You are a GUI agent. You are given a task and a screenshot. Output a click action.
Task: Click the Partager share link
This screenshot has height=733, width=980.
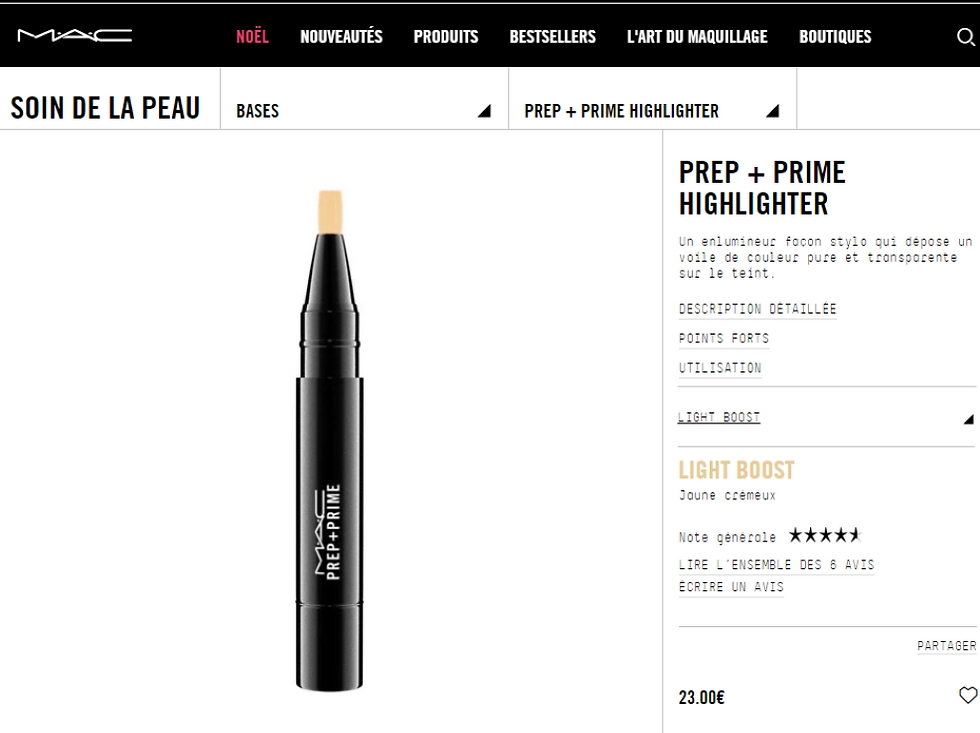click(946, 646)
